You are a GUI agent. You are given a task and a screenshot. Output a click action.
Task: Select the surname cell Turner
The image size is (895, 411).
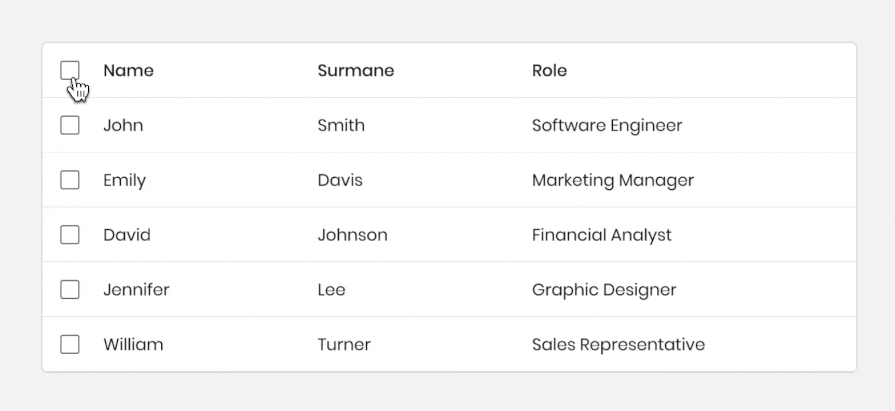point(344,344)
